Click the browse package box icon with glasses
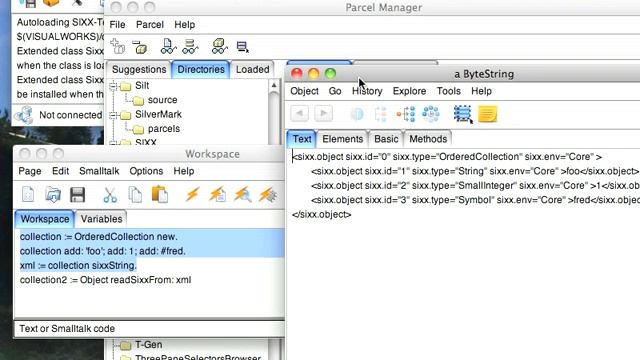 click(220, 47)
